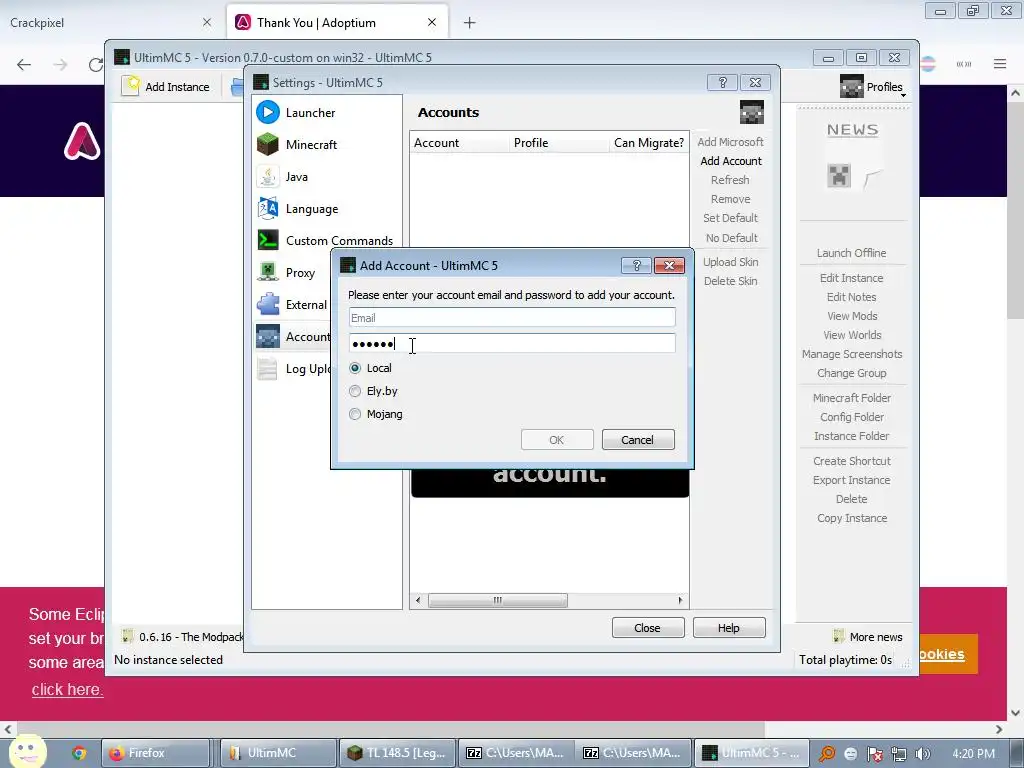This screenshot has width=1024, height=768.
Task: Sort by Can Migrate? column header
Action: tap(648, 142)
